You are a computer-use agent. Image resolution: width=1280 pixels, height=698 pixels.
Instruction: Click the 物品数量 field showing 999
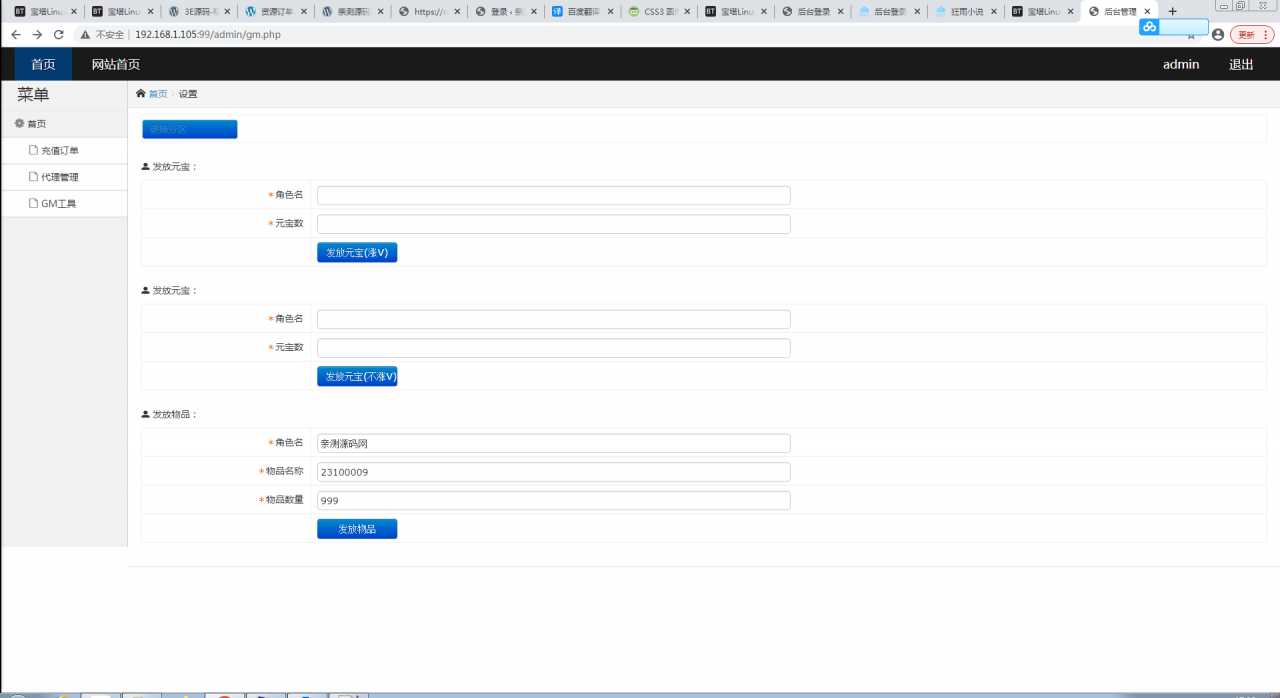[553, 500]
